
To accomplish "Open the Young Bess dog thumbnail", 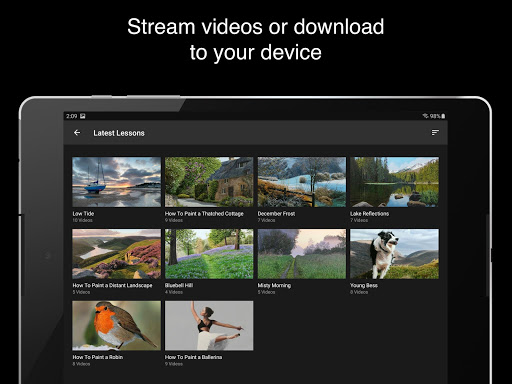I will point(394,254).
